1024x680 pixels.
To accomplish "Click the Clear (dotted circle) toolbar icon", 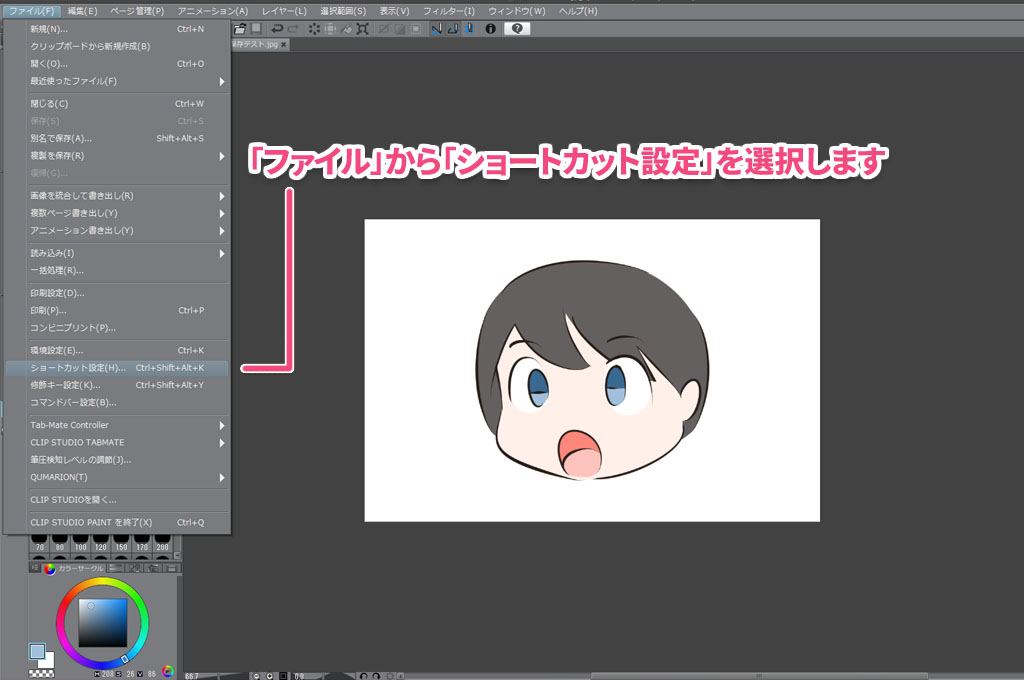I will click(x=314, y=29).
